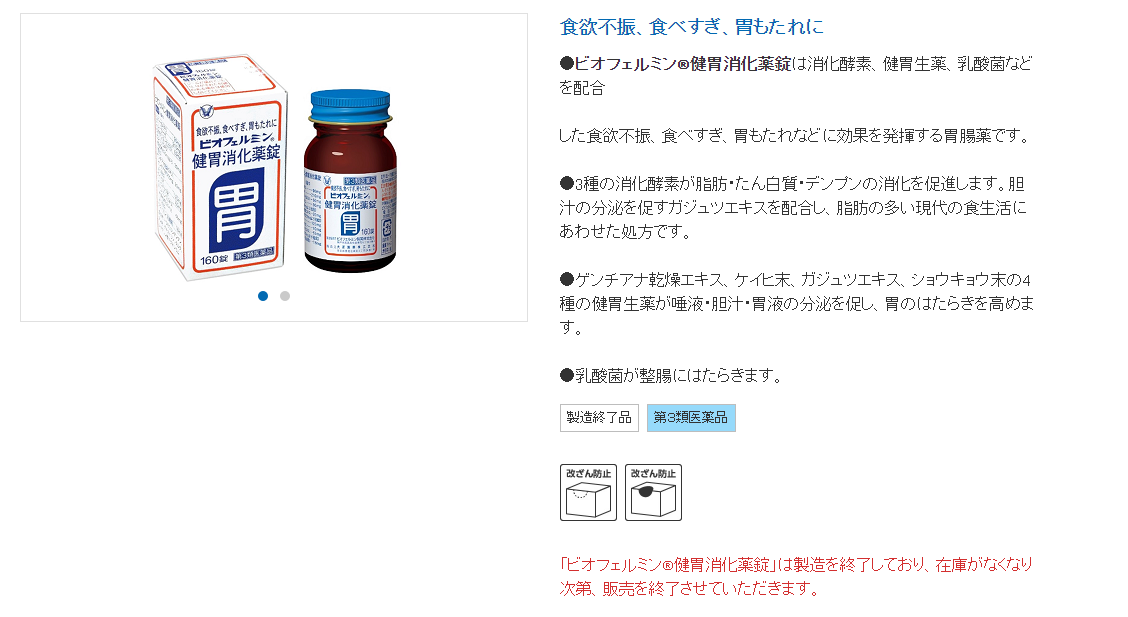Click the blue cap of the bottle
Viewport: 1128px width, 617px height.
tap(350, 106)
